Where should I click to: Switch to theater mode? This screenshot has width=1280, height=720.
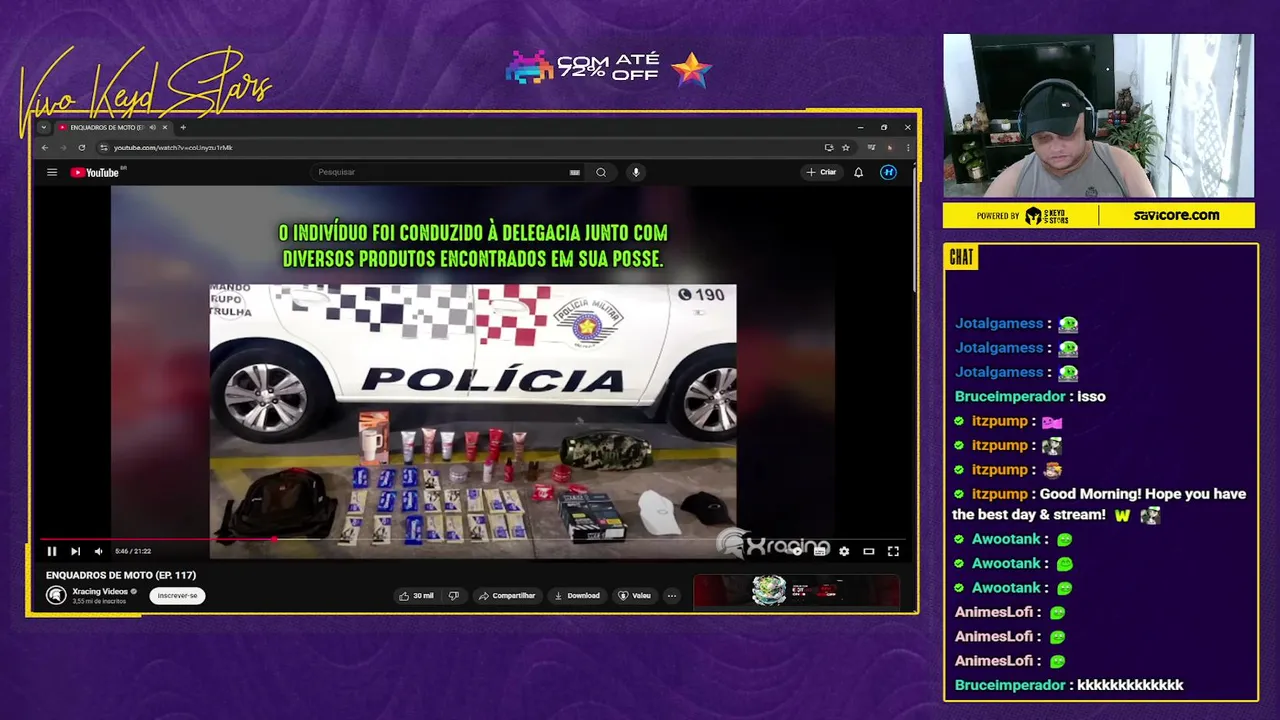[x=869, y=551]
